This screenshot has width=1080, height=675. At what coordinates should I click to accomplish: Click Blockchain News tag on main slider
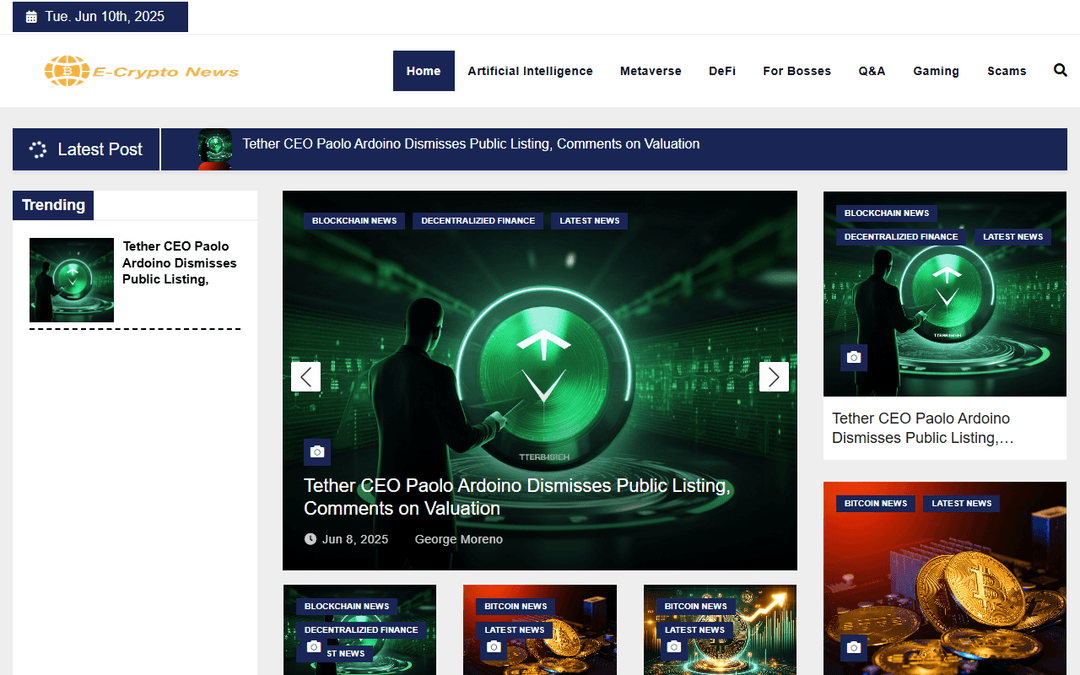pos(354,221)
